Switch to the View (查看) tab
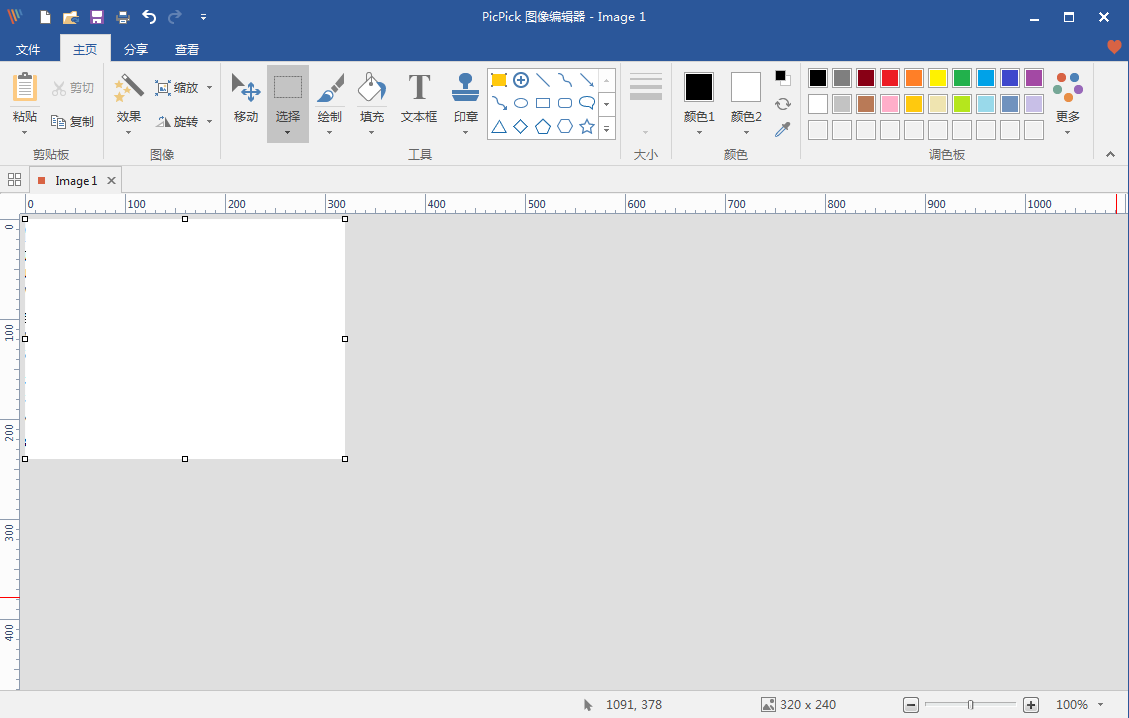The width and height of the screenshot is (1129, 718). click(x=187, y=50)
